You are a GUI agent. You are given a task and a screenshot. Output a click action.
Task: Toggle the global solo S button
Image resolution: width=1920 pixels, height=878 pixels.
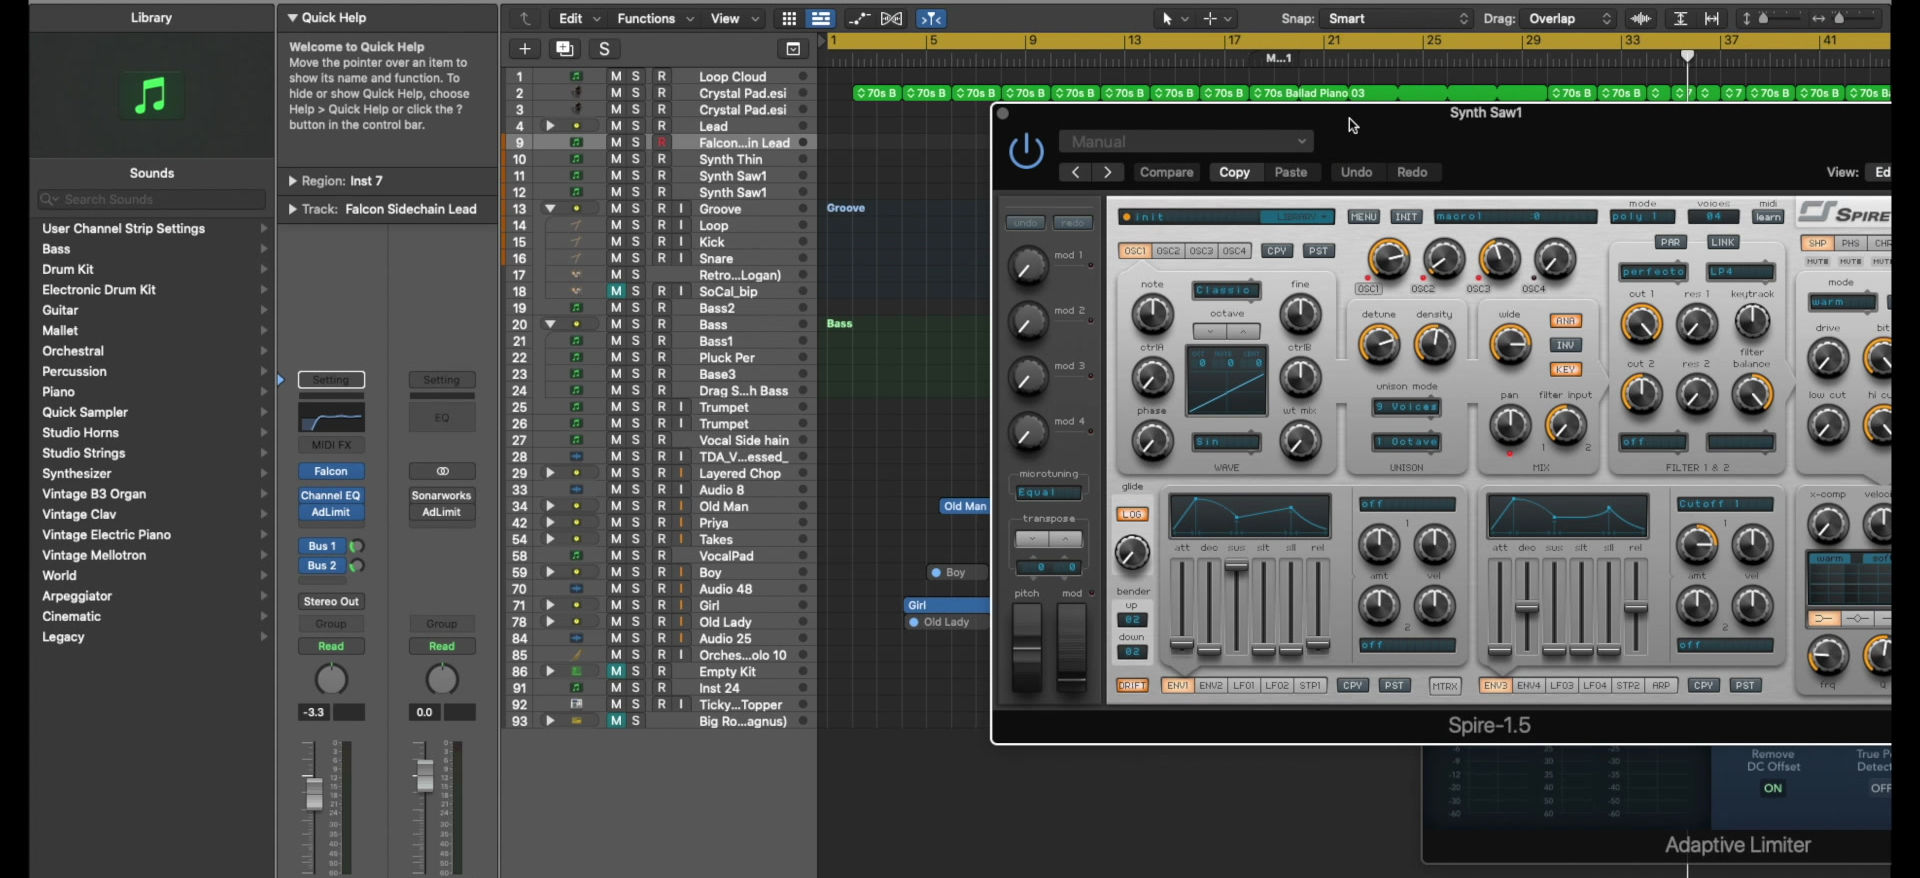[604, 49]
